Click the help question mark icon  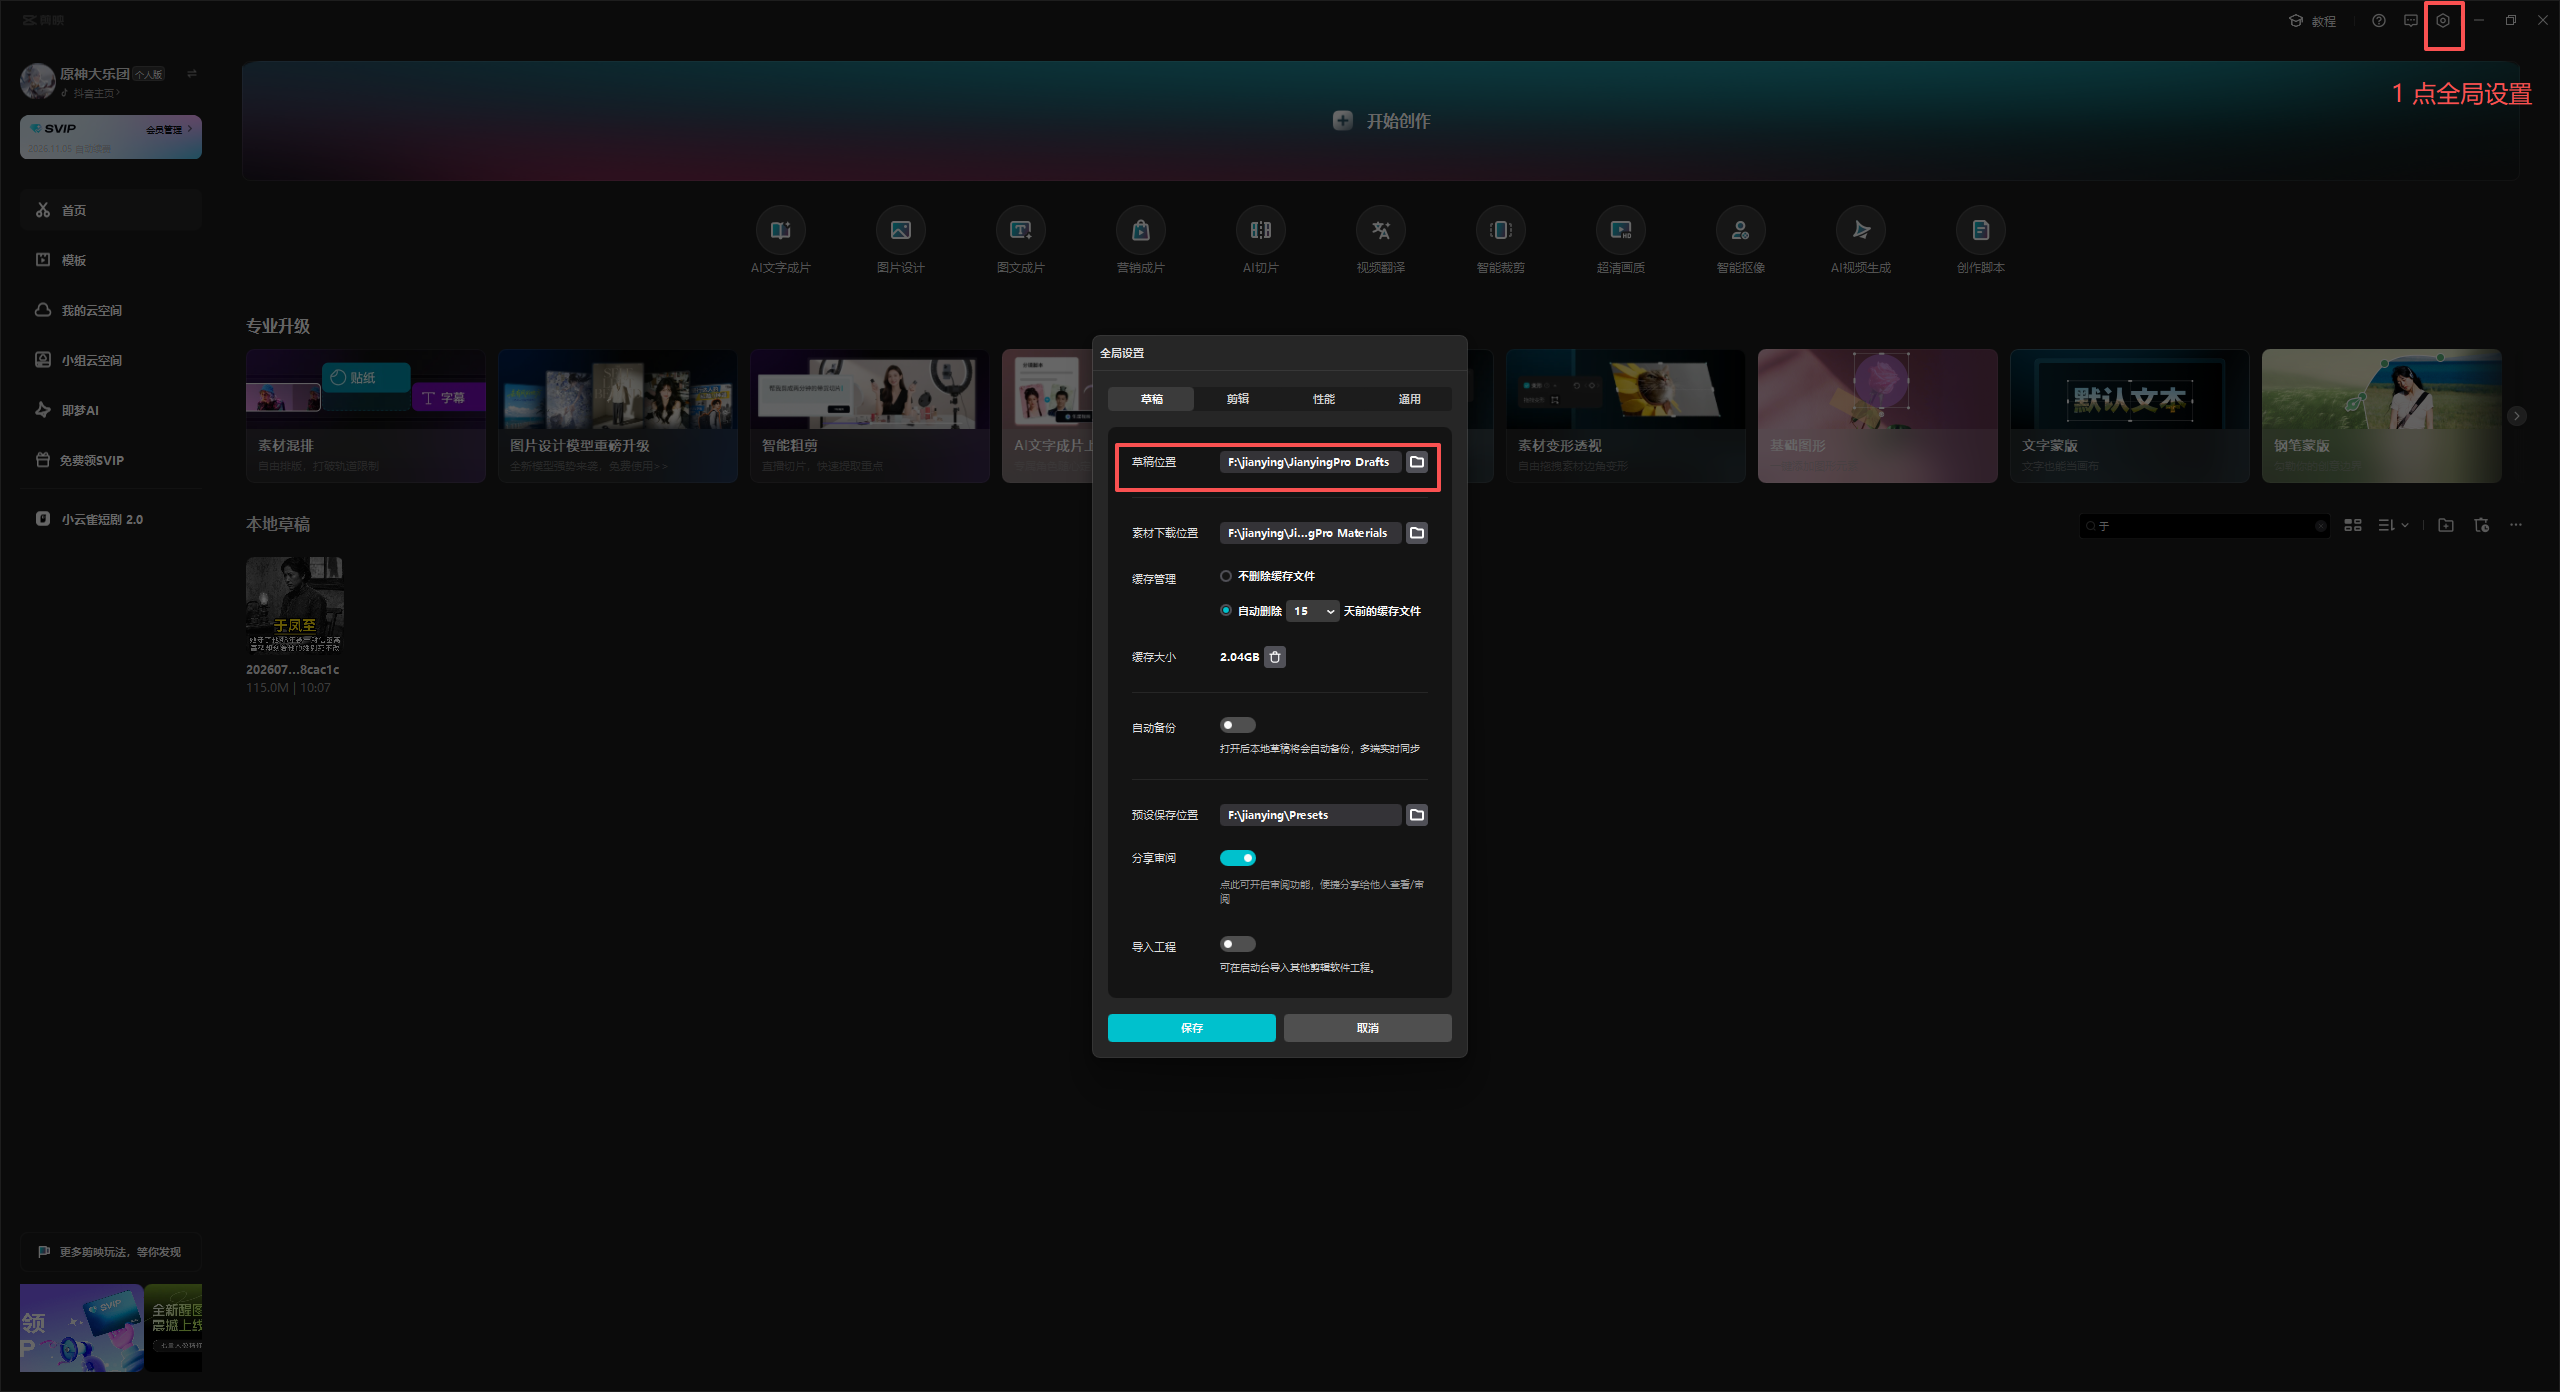(2379, 21)
